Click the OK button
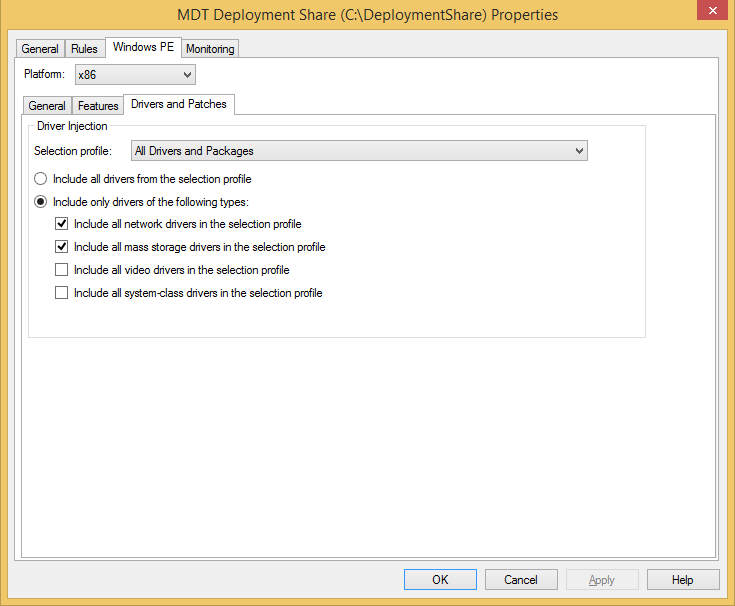The width and height of the screenshot is (735, 606). coord(440,580)
